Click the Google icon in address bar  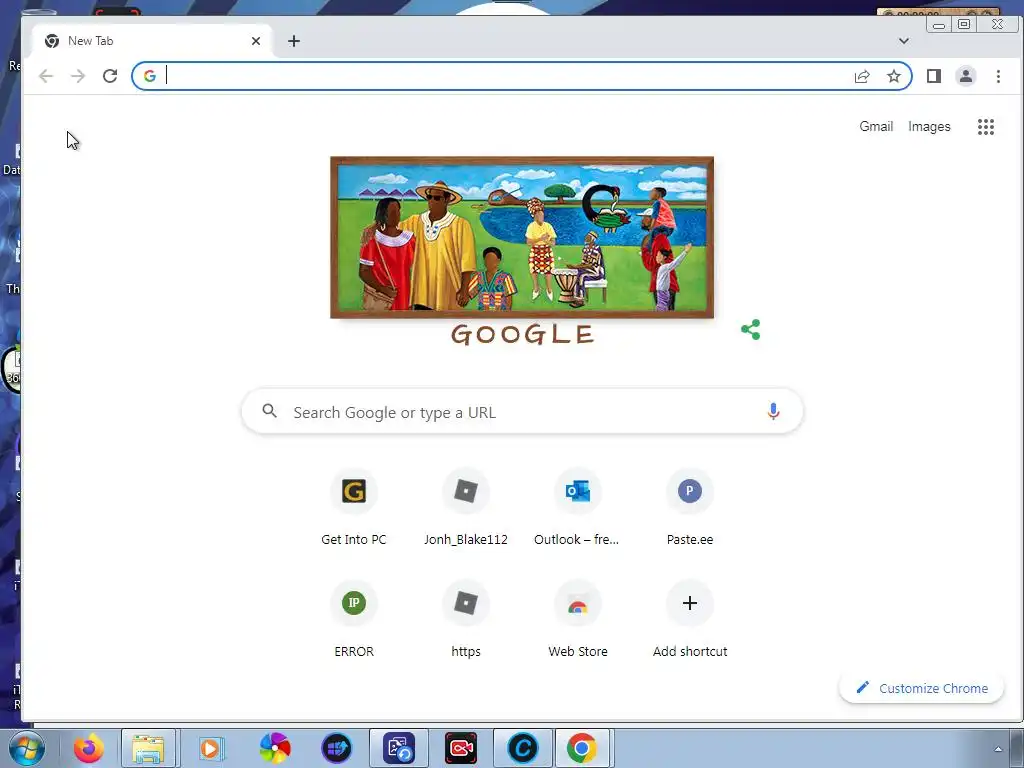150,76
